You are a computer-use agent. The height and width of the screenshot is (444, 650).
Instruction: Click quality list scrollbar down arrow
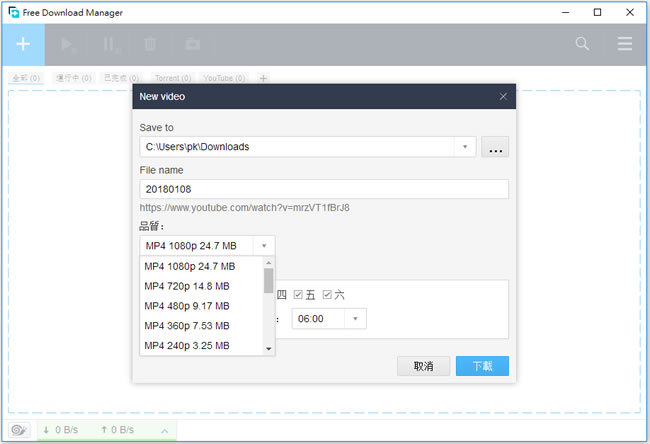pyautogui.click(x=268, y=349)
